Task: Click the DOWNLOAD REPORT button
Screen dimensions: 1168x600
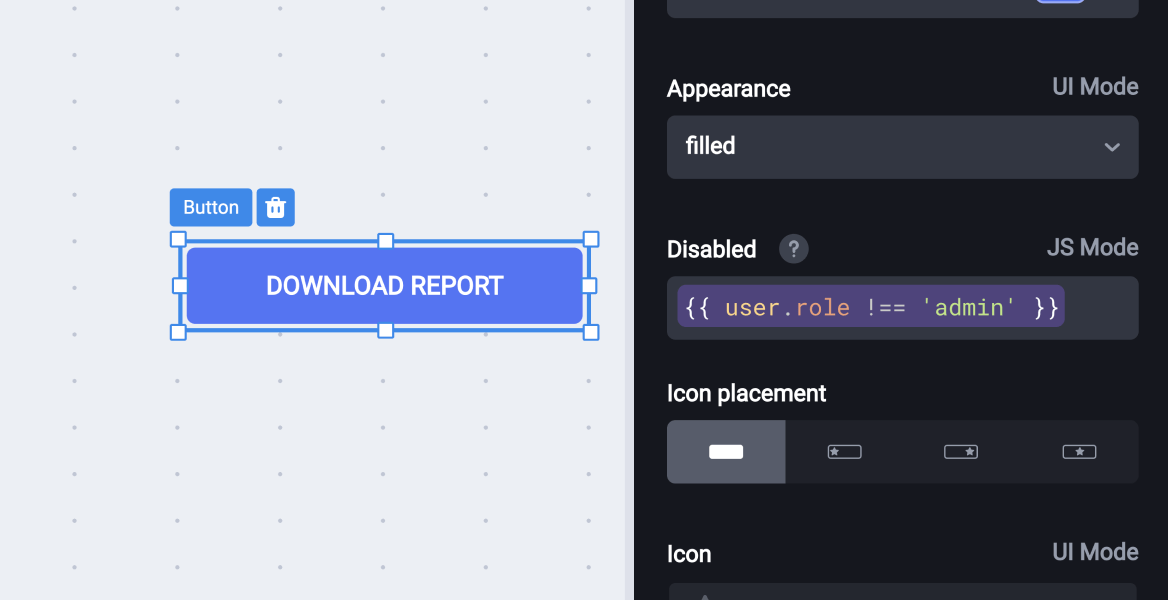Action: [x=384, y=286]
